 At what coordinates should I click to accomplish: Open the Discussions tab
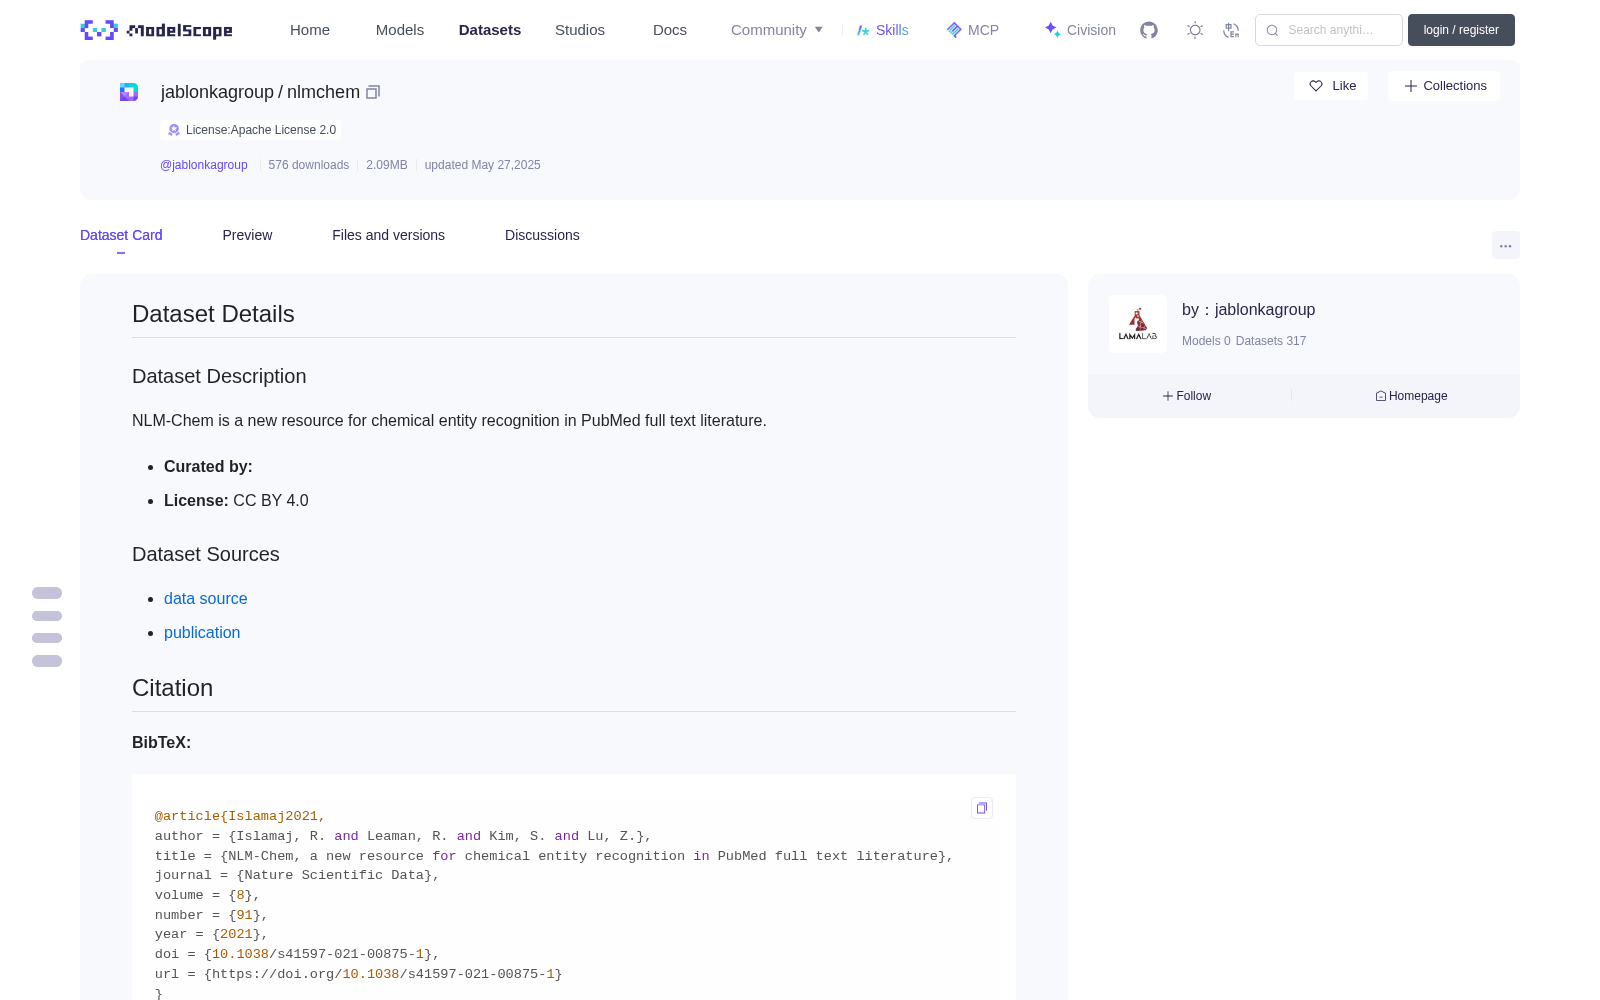pos(542,235)
